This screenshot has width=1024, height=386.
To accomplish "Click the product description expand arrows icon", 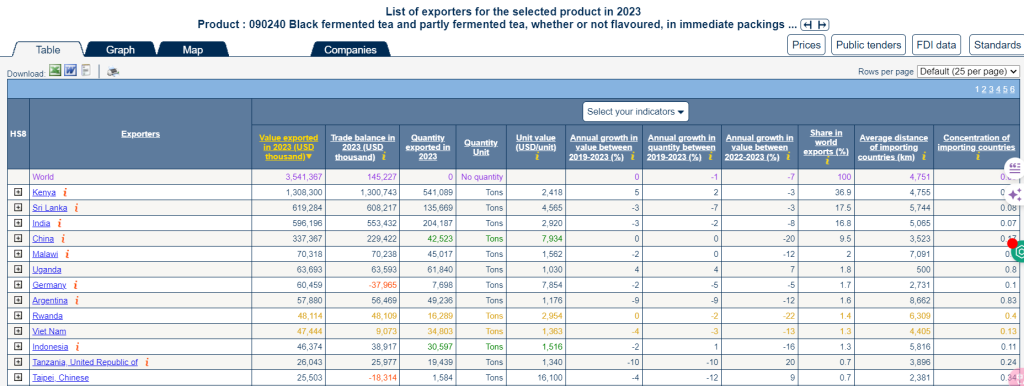I will 815,25.
